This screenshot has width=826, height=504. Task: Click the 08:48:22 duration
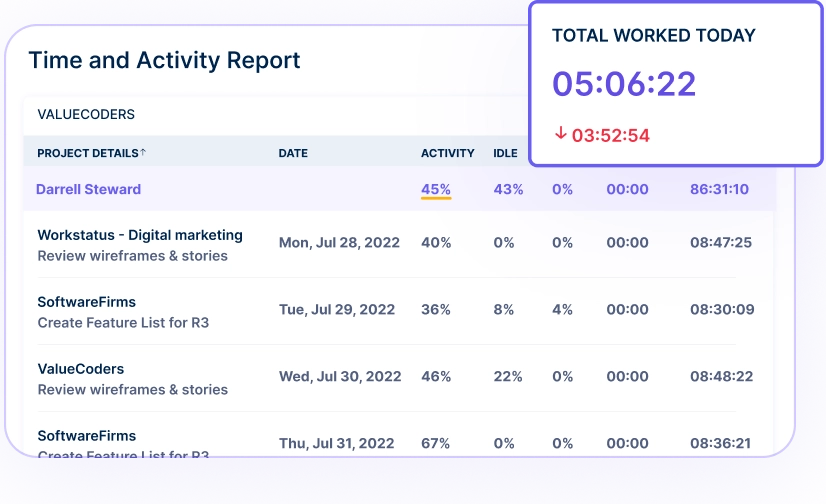(722, 376)
